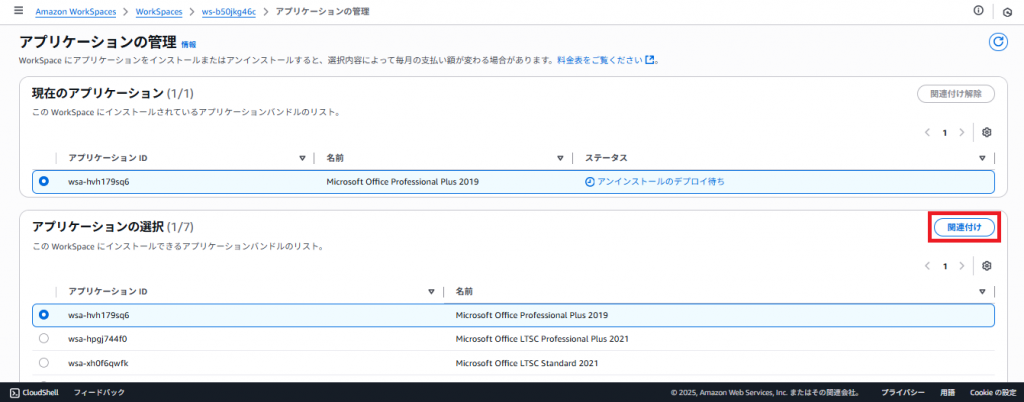Sort application selection list by 名前 column

982,291
